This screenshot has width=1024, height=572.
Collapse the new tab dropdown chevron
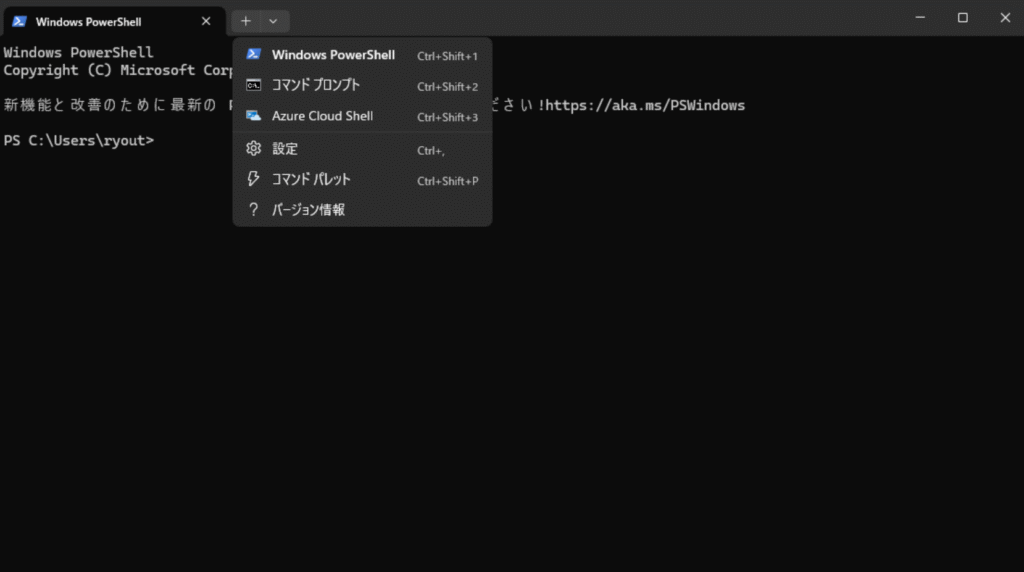pyautogui.click(x=274, y=21)
